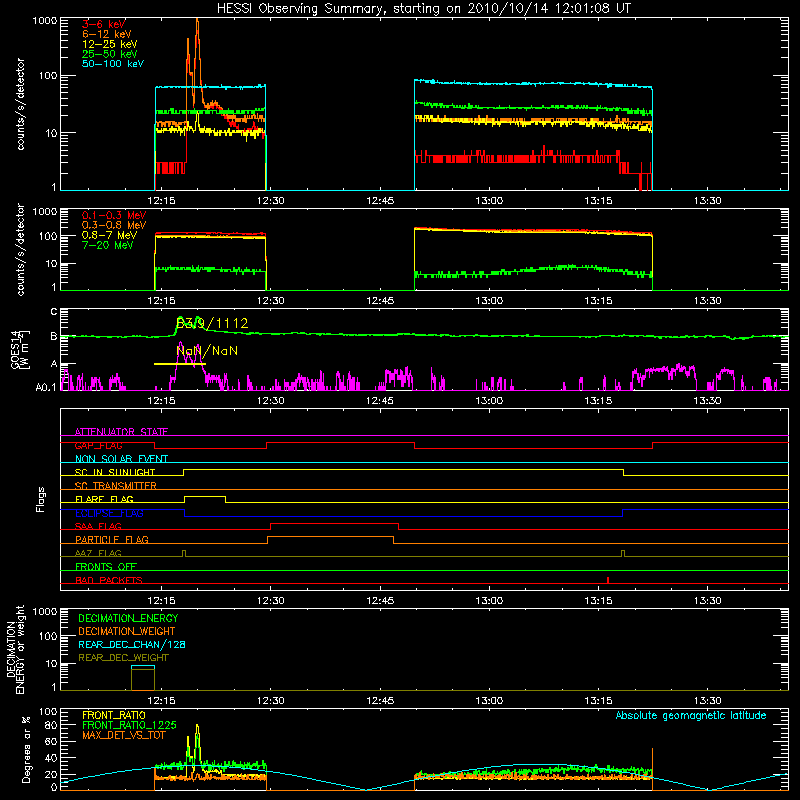Click the DECIMATION_ENERGY legend entry
The height and width of the screenshot is (800, 800).
coord(128,618)
